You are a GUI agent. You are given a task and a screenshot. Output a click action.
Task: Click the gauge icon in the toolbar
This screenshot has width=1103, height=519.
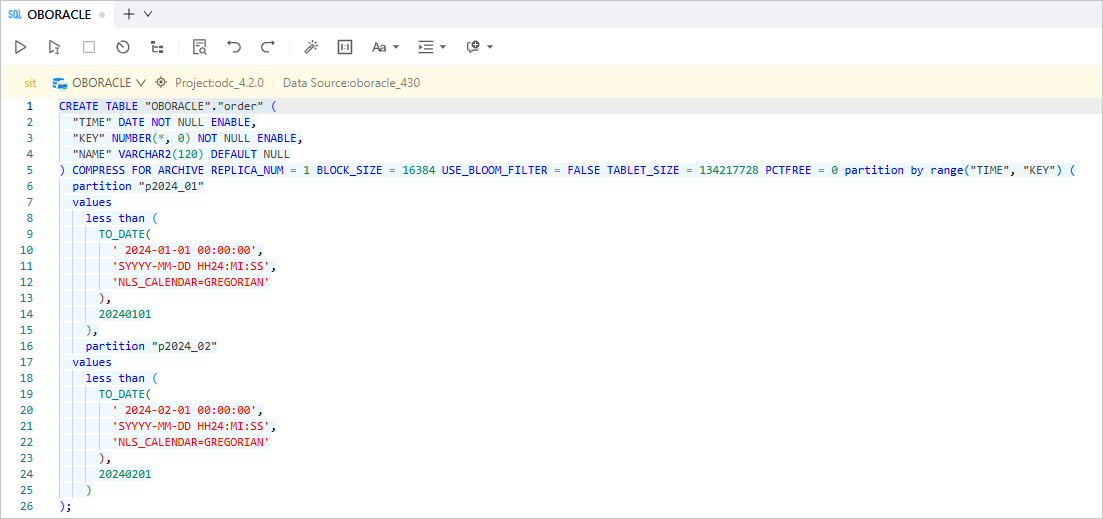pyautogui.click(x=123, y=47)
